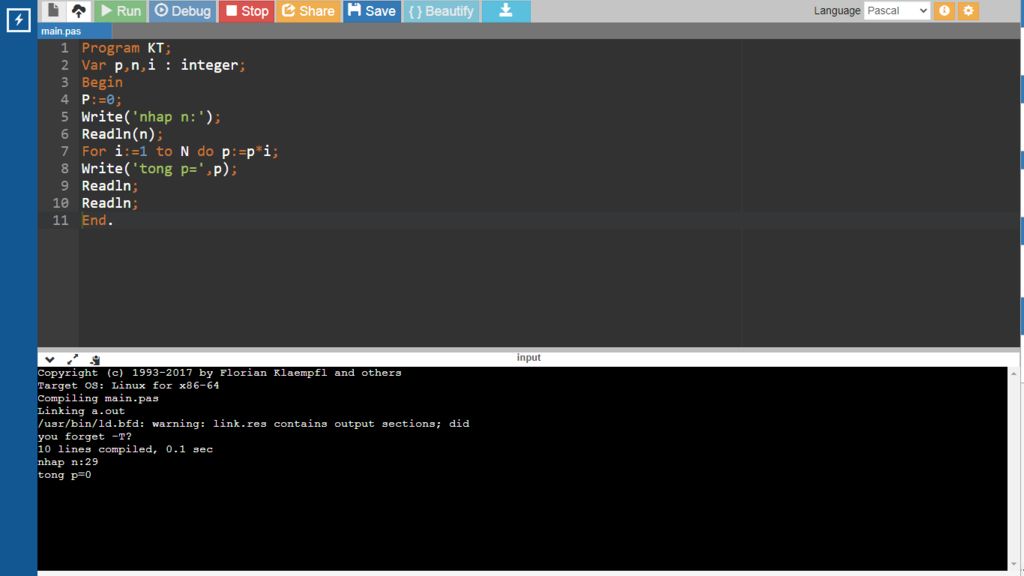
Task: Share the code via Share button
Action: [308, 10]
